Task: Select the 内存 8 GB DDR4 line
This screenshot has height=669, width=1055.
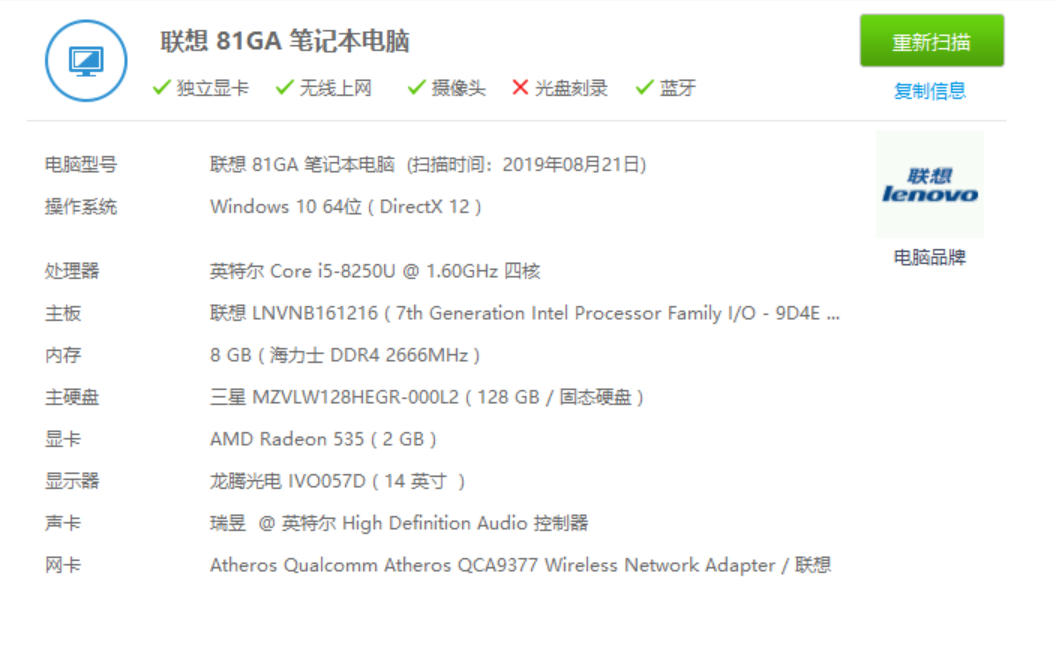Action: click(345, 356)
